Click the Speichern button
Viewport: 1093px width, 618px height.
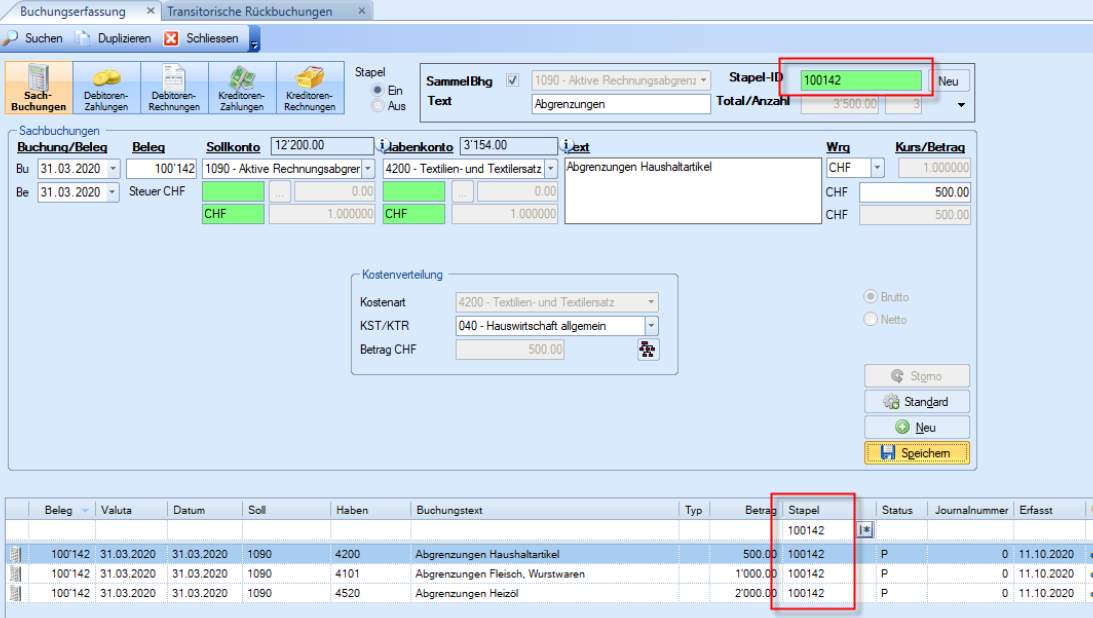click(x=916, y=453)
